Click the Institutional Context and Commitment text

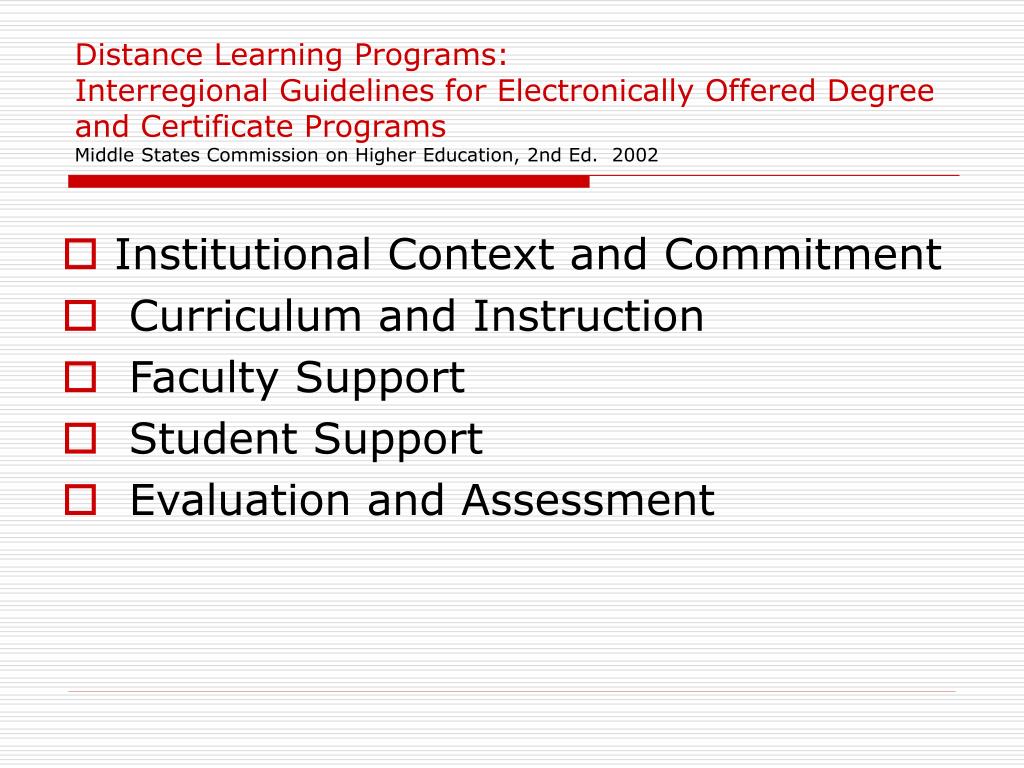click(528, 254)
